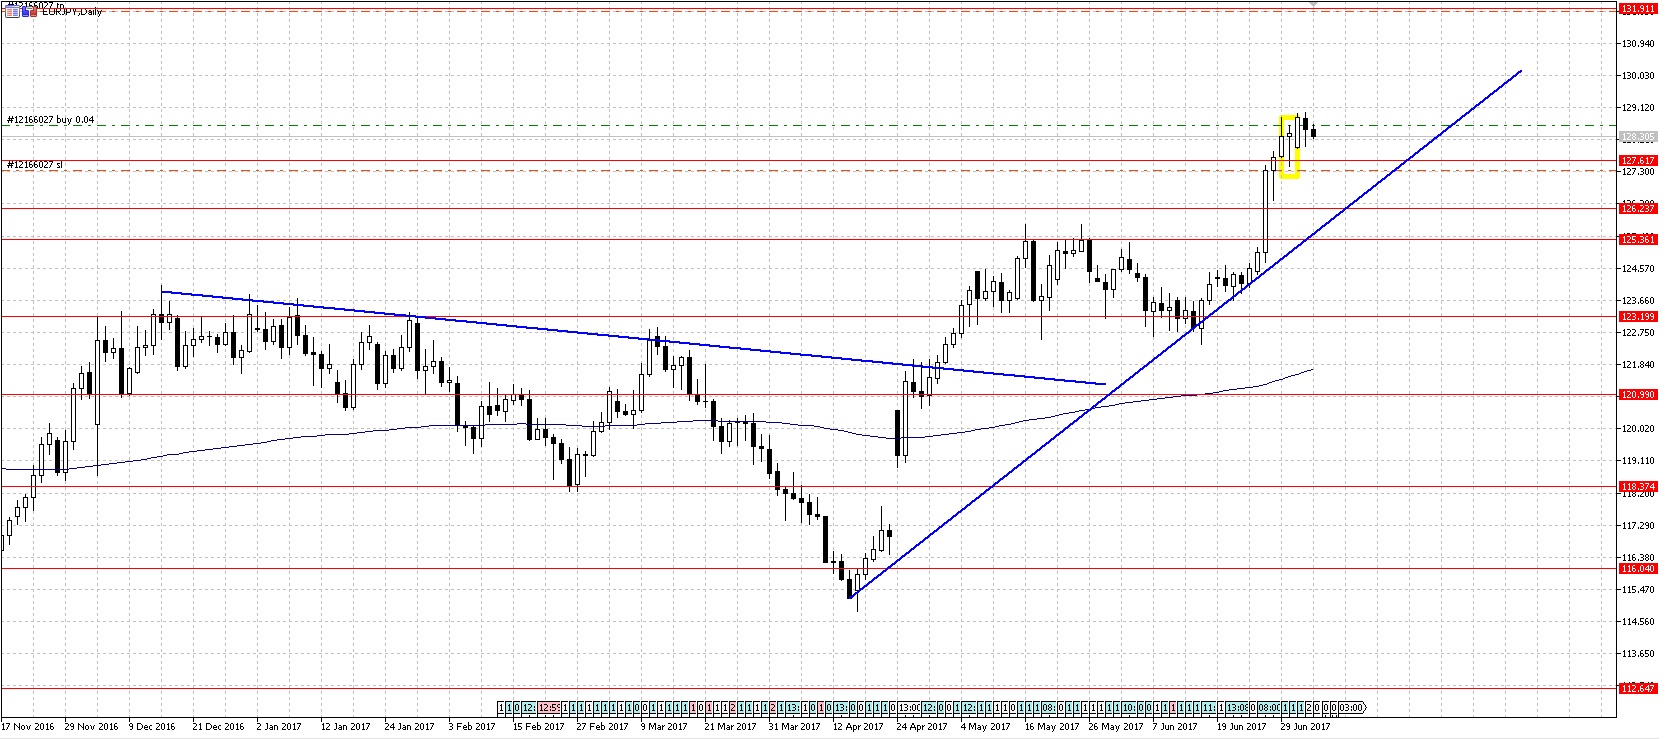Viewport: 1665px width, 739px height.
Task: Click the 29 Jun 2017 date label
Action: [x=1306, y=727]
